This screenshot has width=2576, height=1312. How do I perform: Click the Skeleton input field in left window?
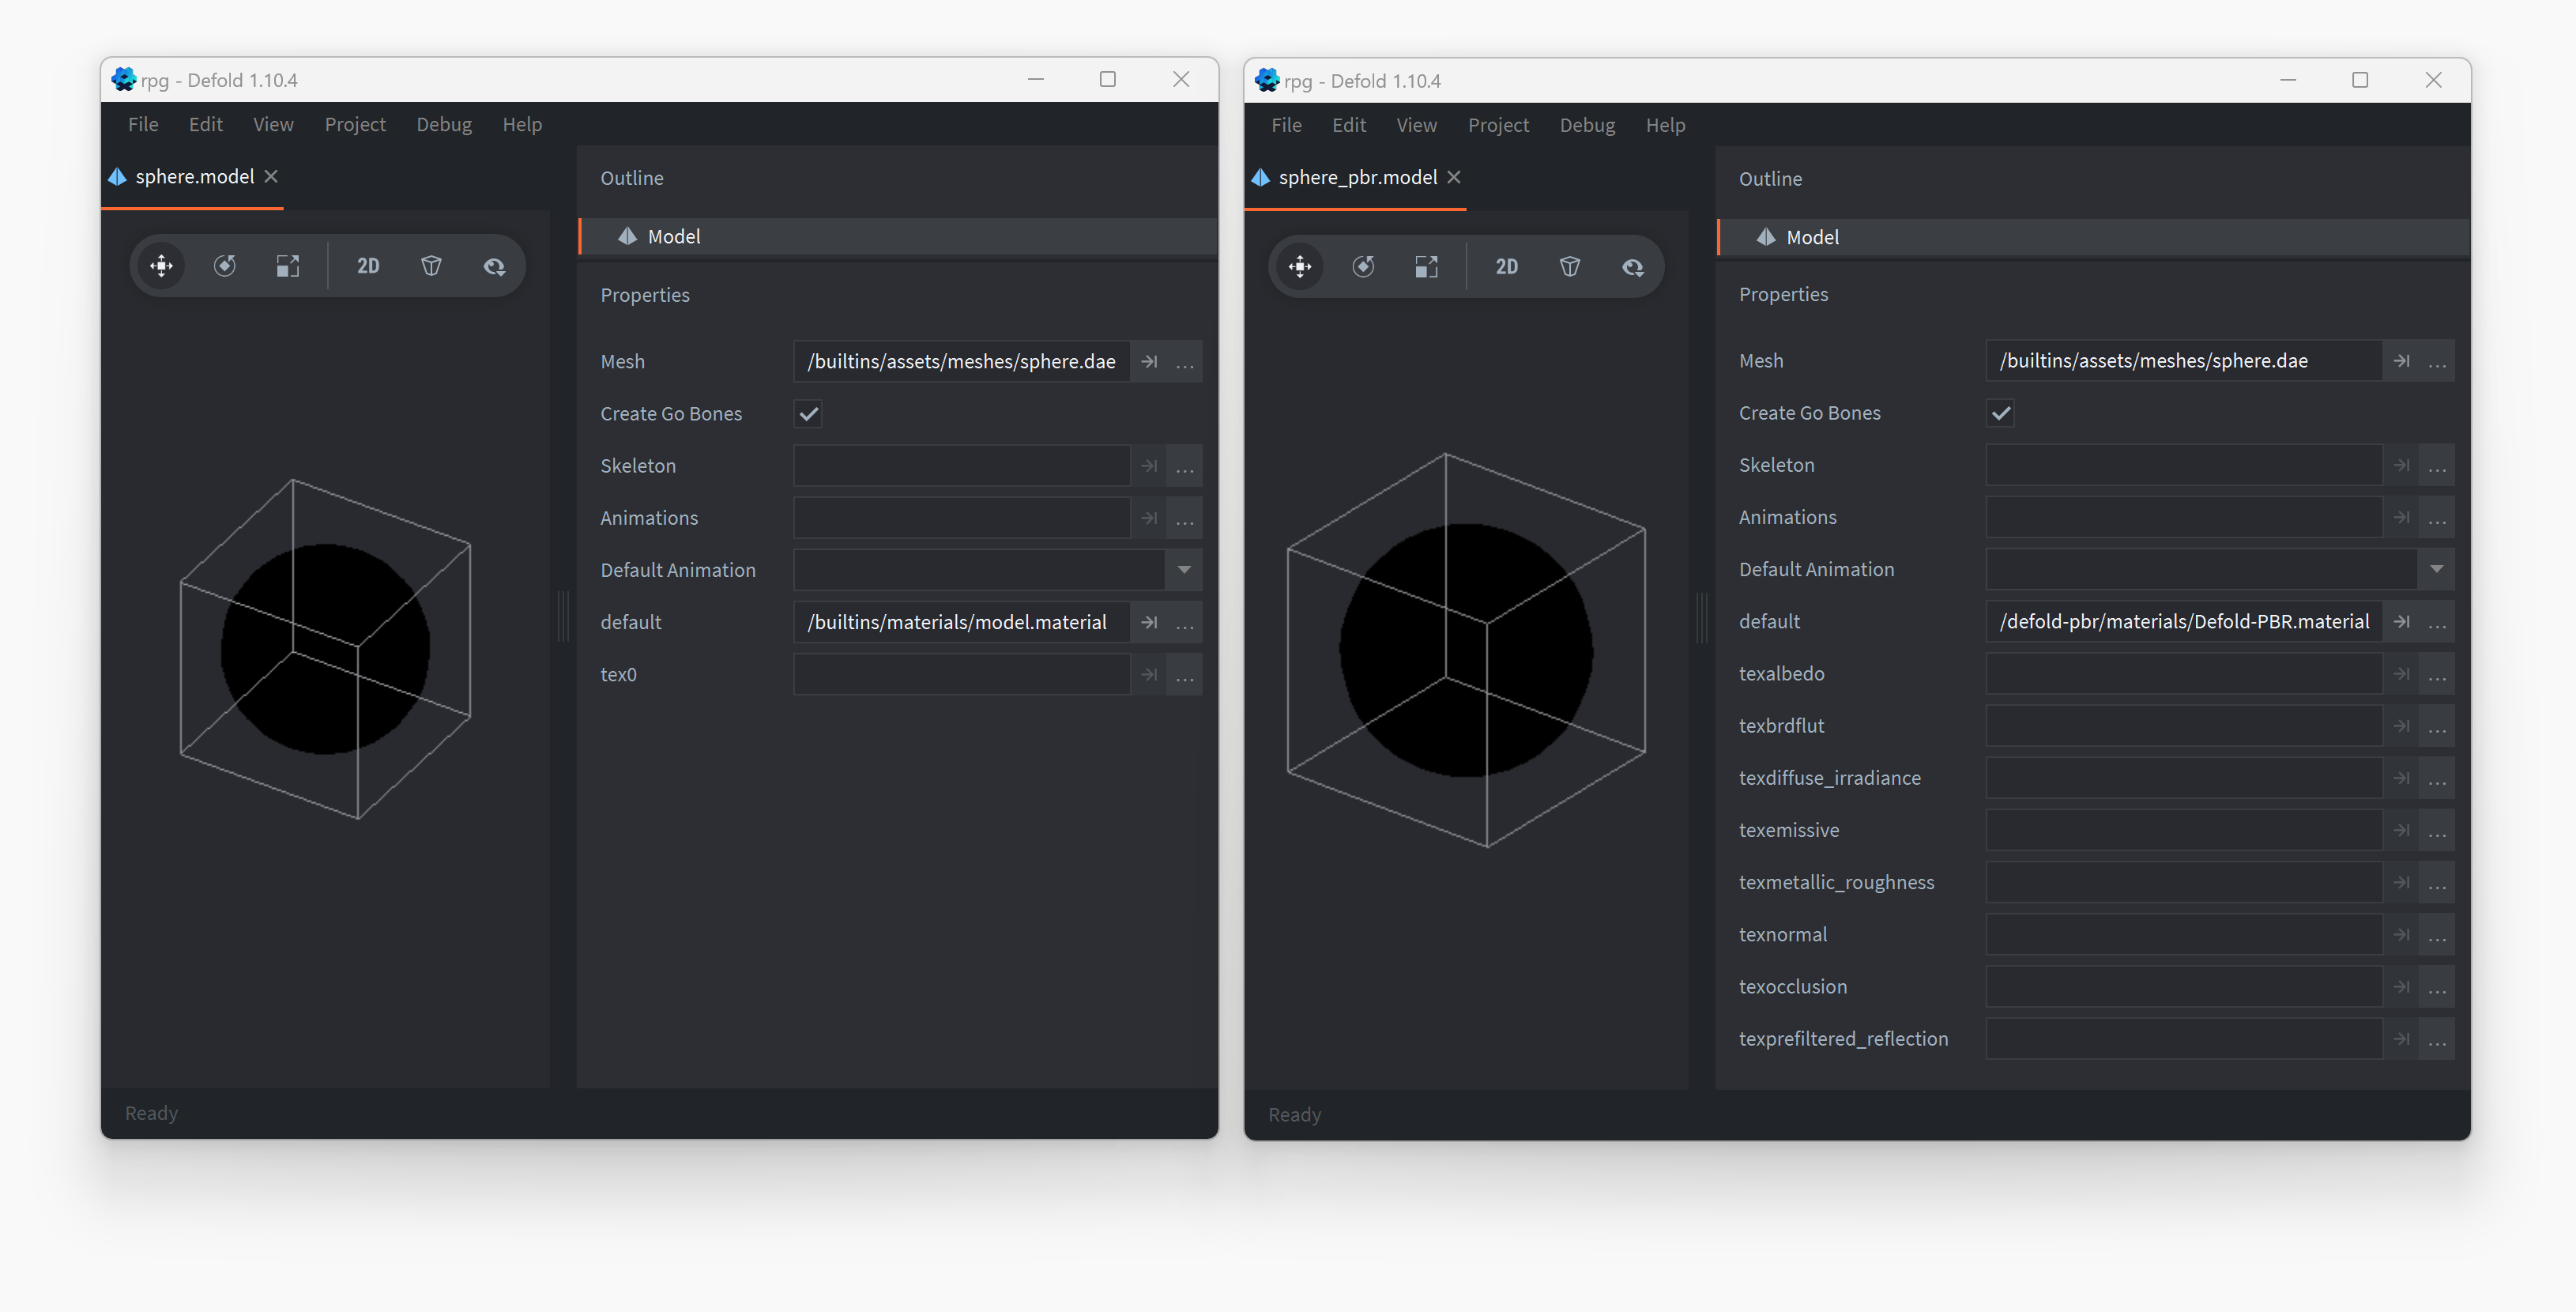961,466
